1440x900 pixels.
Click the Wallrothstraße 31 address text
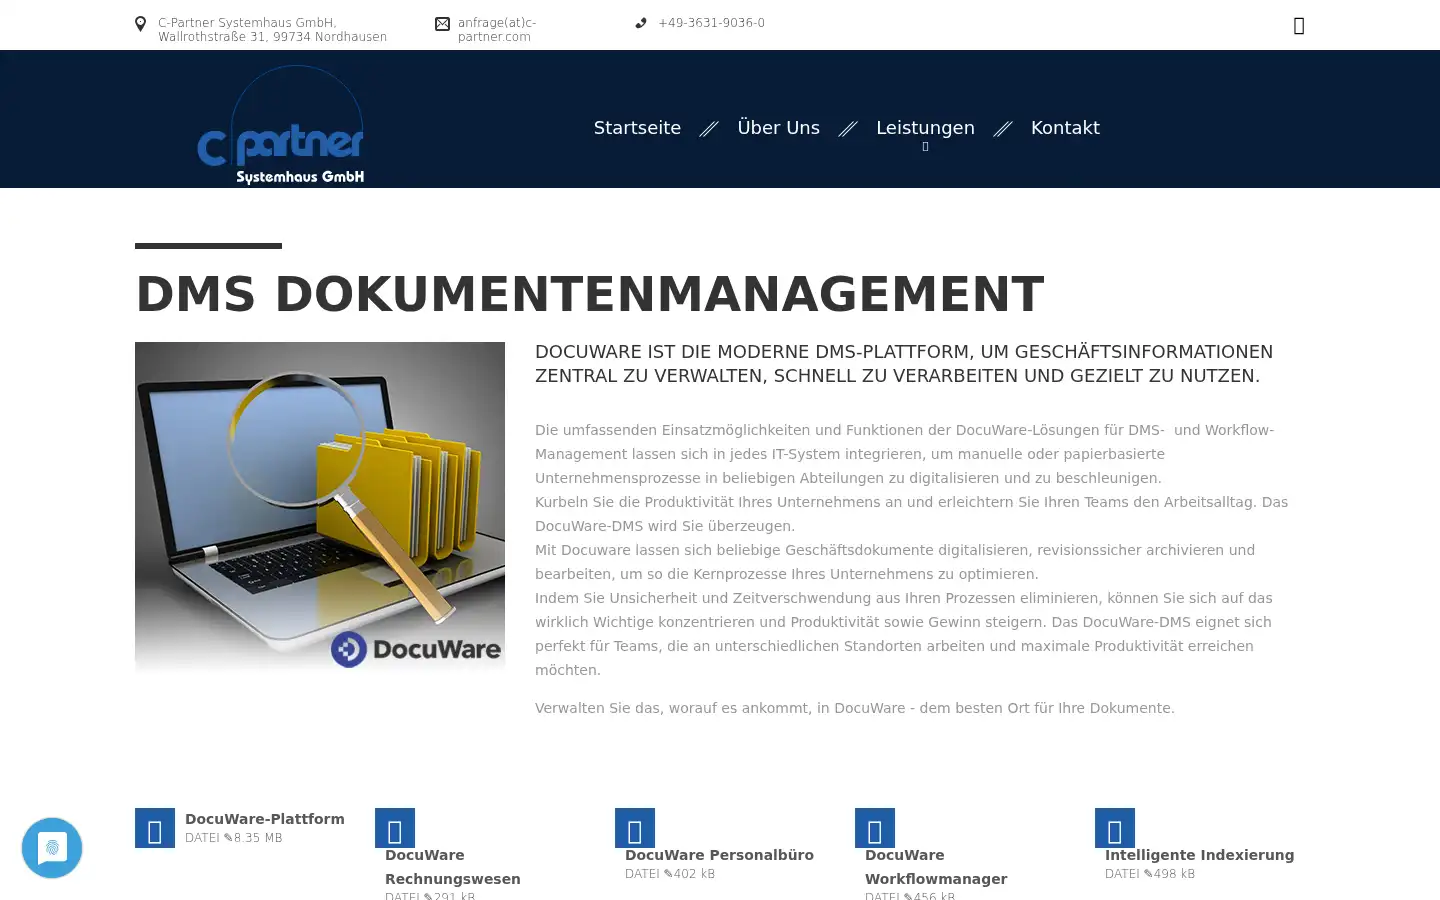pyautogui.click(x=272, y=37)
